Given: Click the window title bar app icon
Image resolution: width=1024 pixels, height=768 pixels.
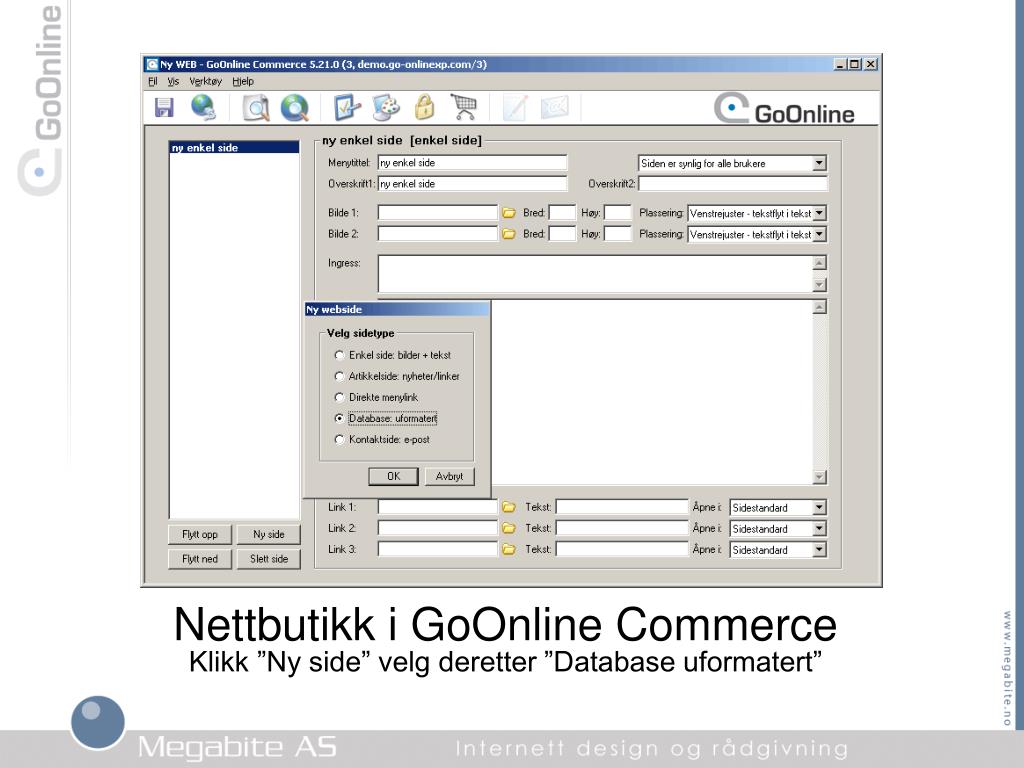Looking at the screenshot, I should click(152, 64).
